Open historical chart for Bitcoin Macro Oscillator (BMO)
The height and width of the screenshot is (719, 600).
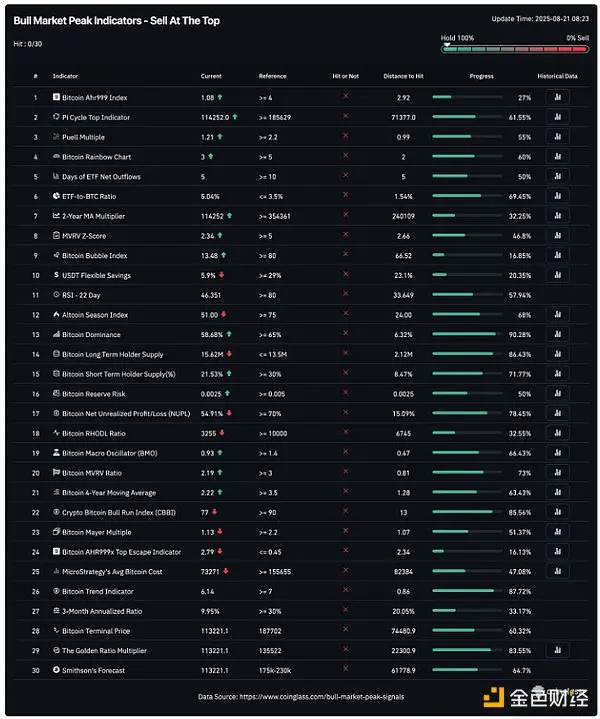[x=557, y=453]
